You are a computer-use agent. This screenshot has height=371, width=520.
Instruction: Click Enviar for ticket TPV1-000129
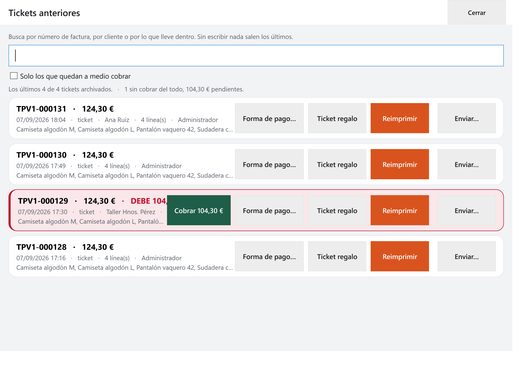(466, 210)
